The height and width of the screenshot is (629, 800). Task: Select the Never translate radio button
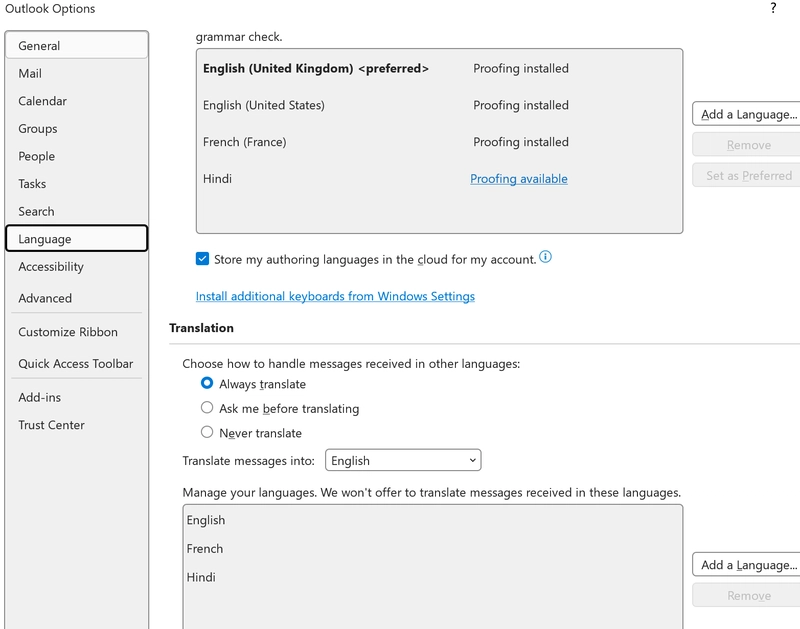(x=207, y=433)
